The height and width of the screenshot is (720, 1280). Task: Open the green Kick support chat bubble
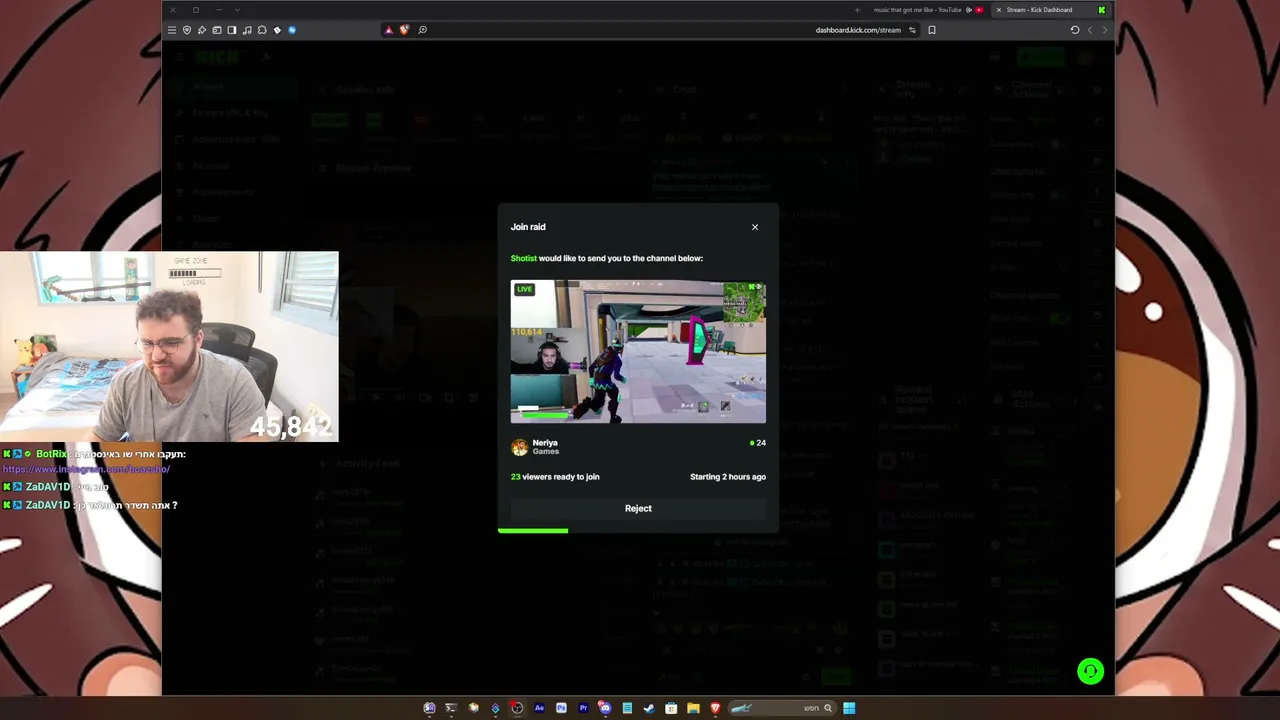pyautogui.click(x=1090, y=671)
